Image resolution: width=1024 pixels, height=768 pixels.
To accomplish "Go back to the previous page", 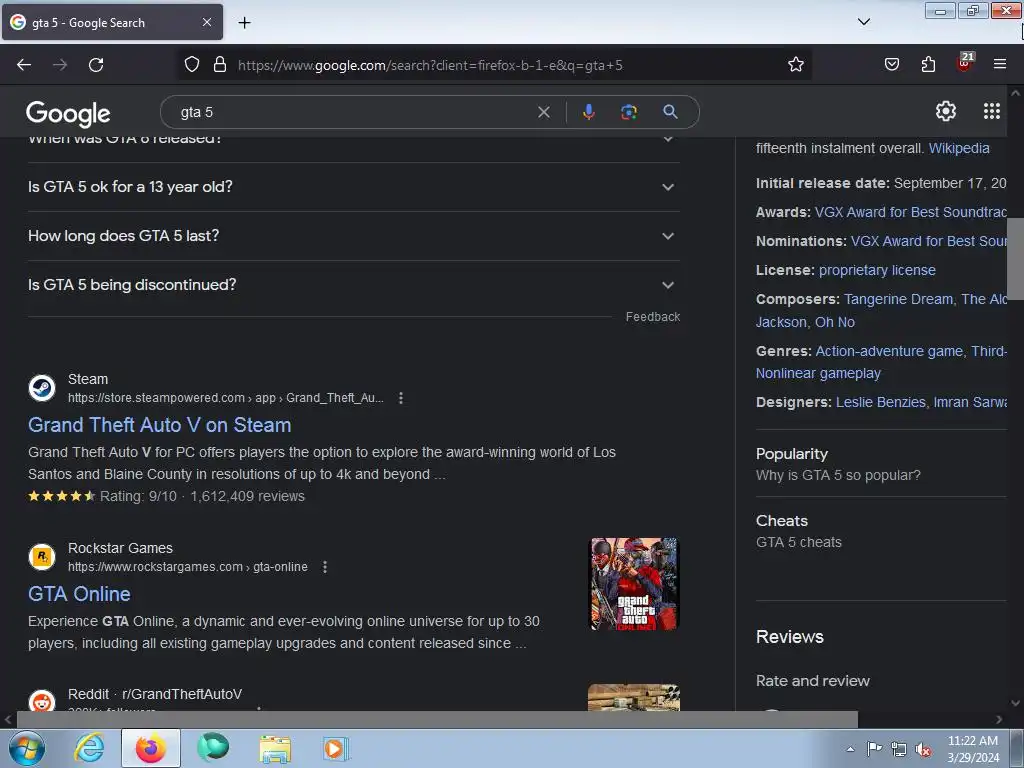I will pos(24,65).
